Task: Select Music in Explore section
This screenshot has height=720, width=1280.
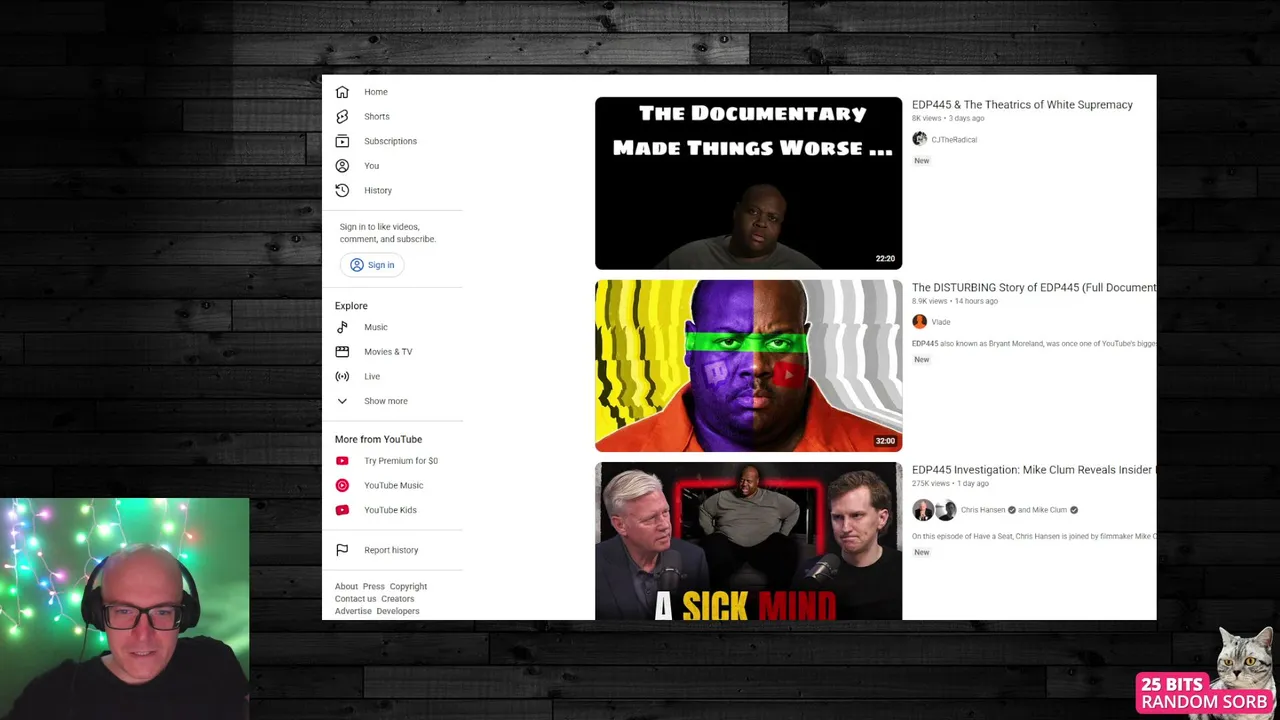Action: coord(376,327)
